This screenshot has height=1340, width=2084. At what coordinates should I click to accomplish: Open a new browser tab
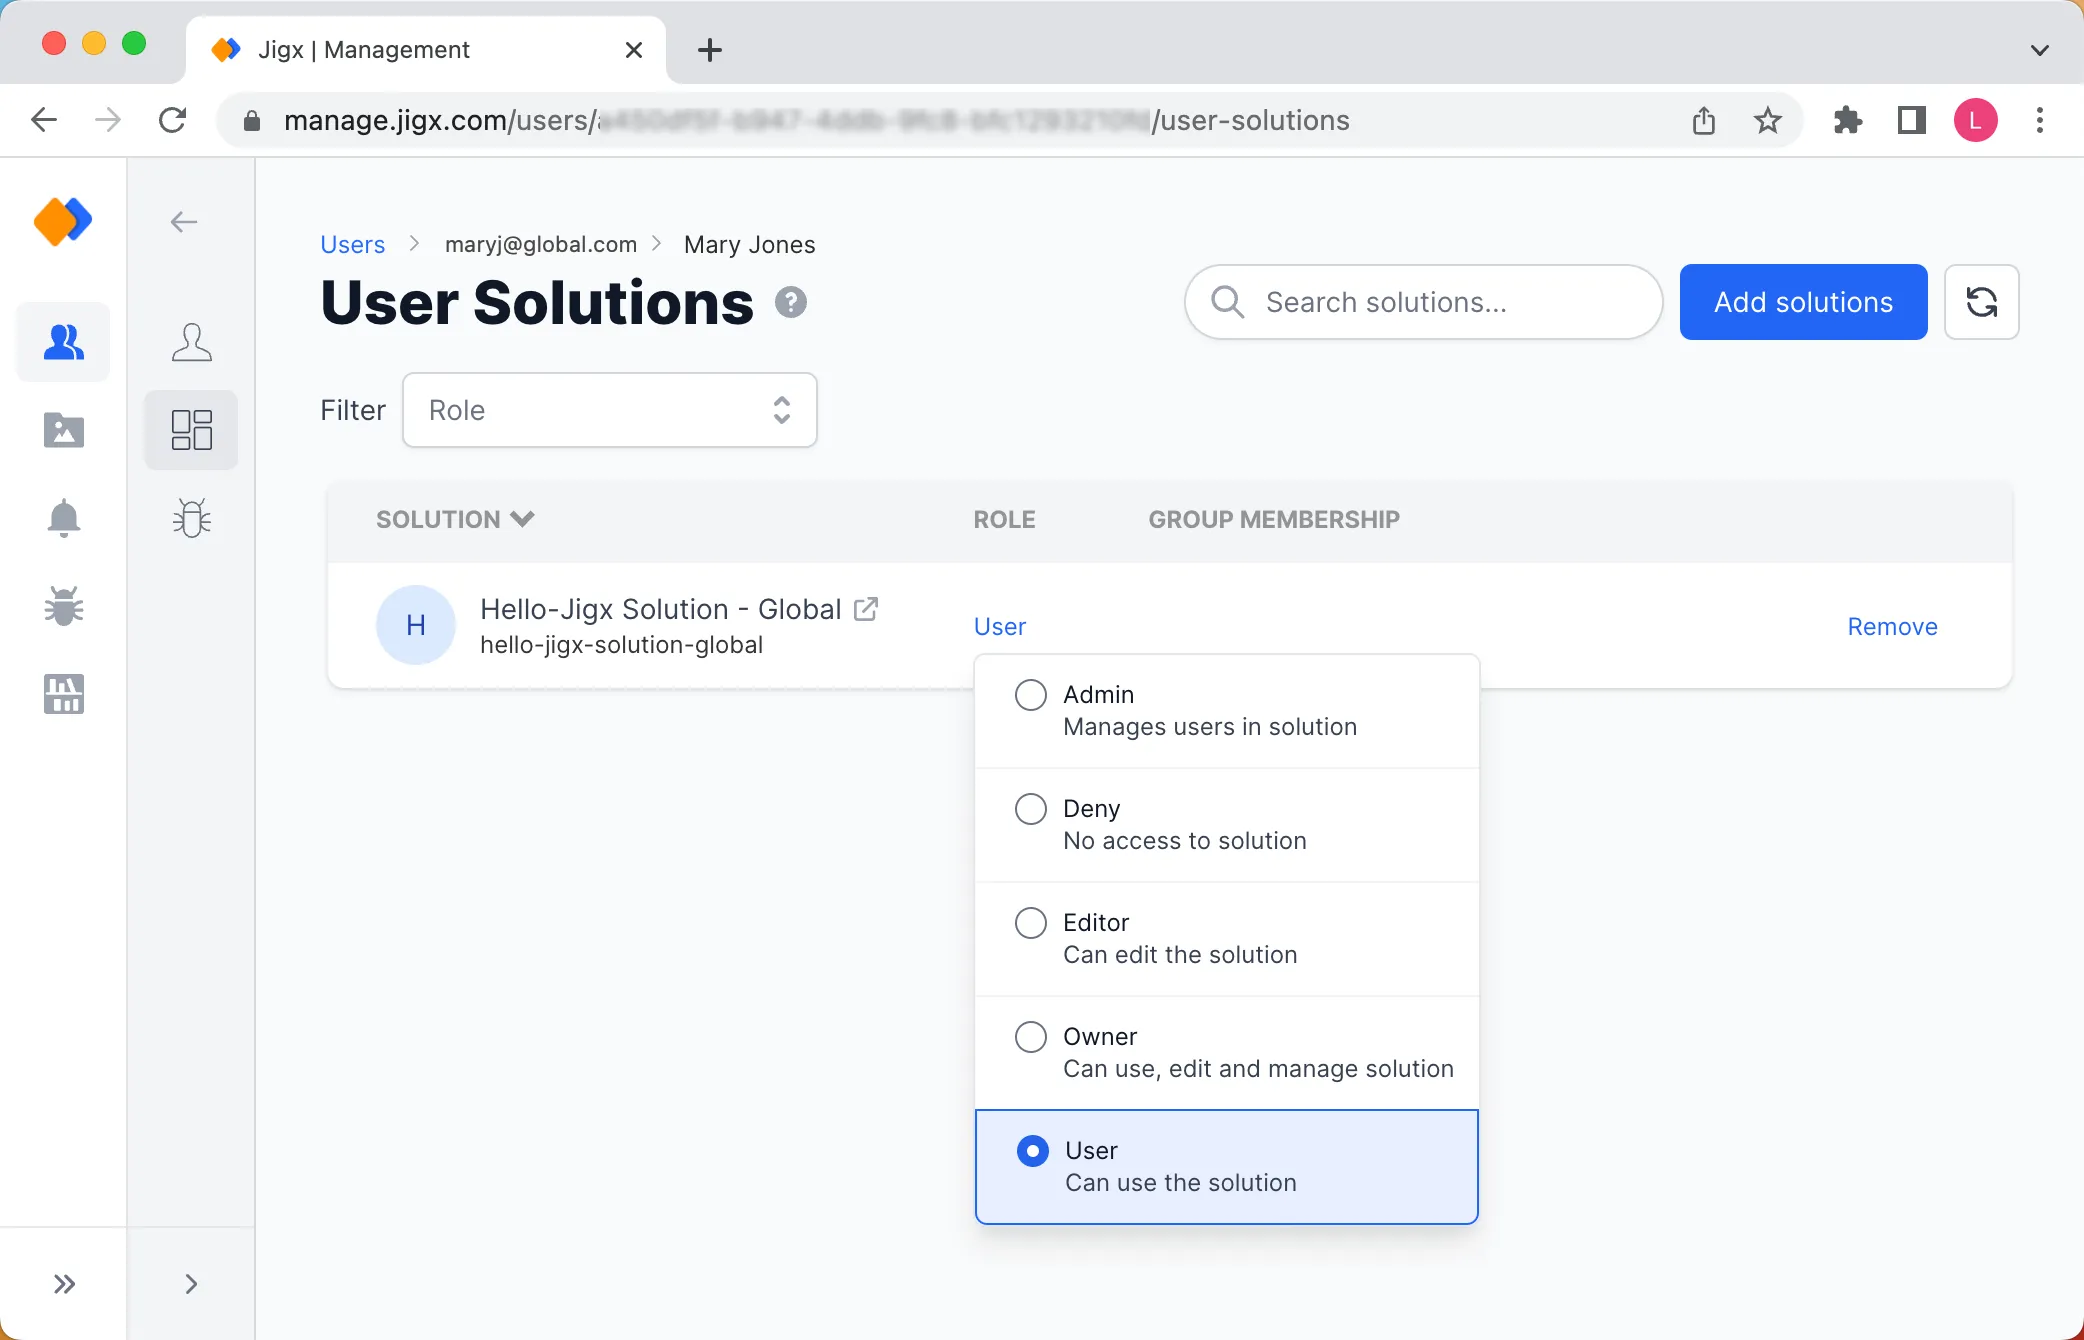pyautogui.click(x=710, y=50)
